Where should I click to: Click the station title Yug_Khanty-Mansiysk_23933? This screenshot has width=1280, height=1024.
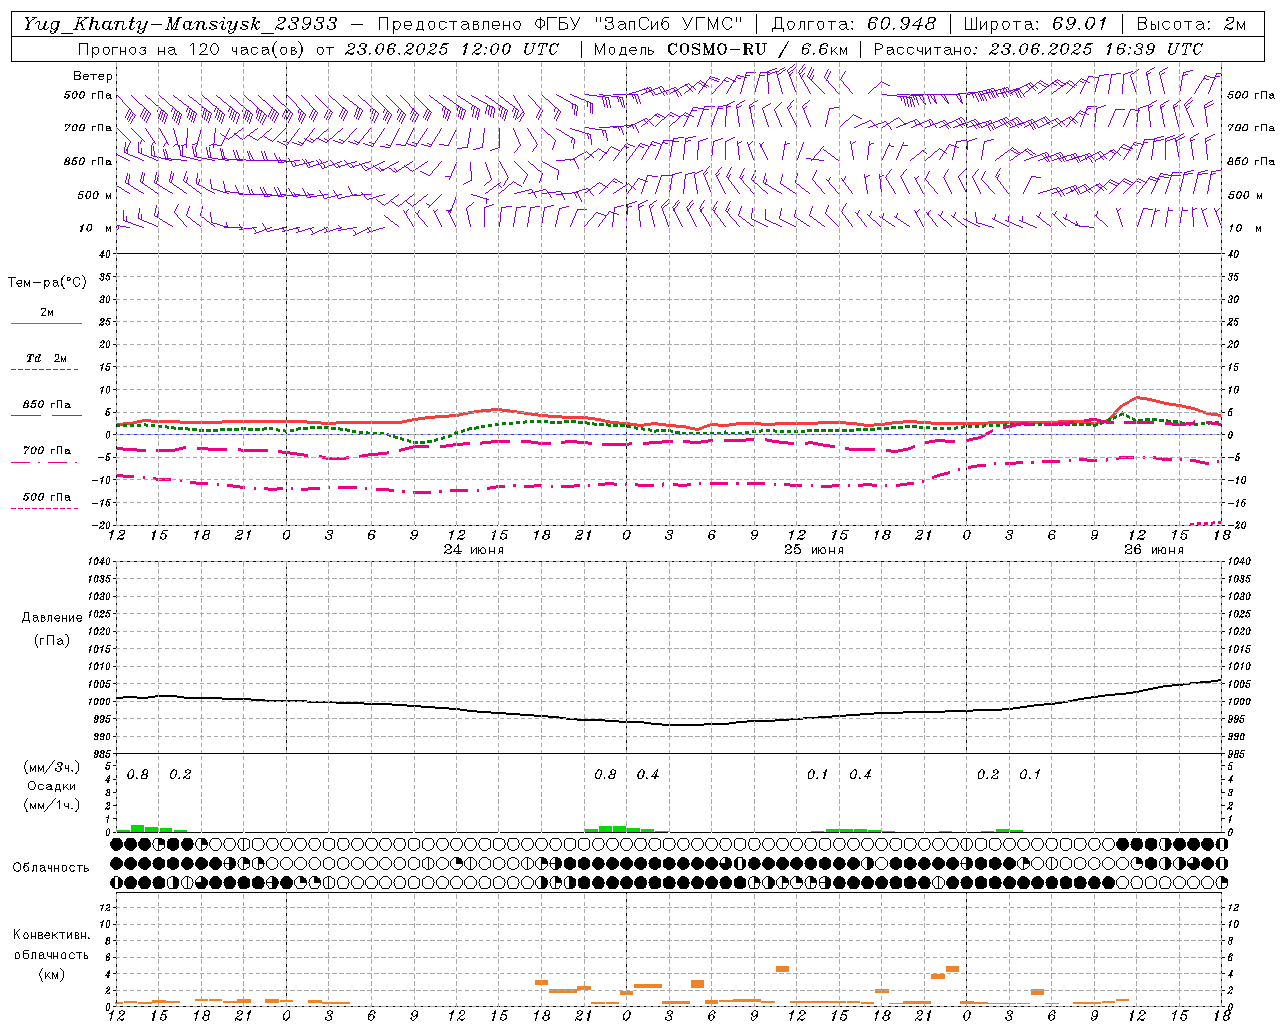pos(180,24)
